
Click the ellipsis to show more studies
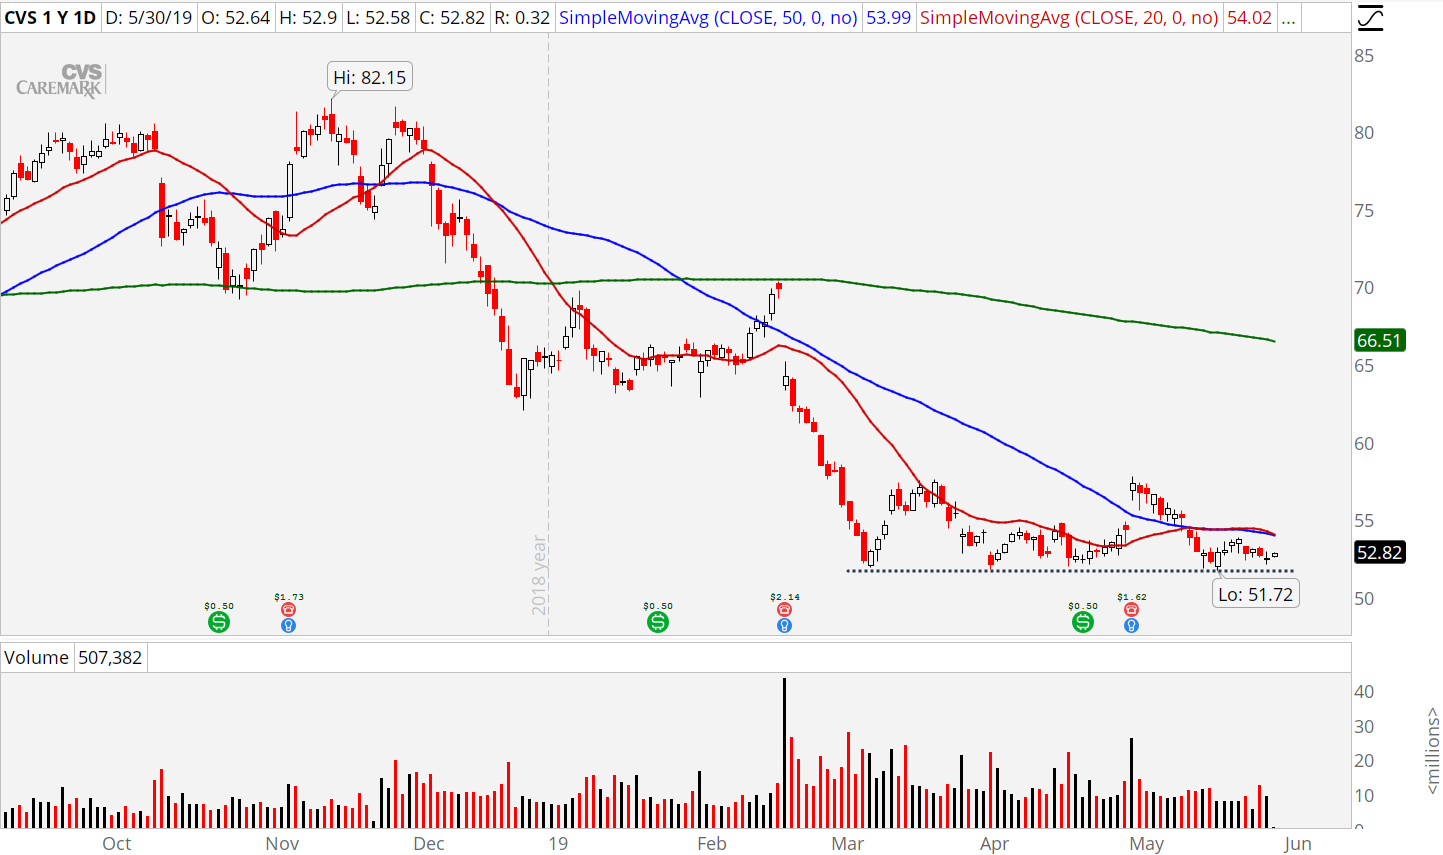click(1288, 18)
